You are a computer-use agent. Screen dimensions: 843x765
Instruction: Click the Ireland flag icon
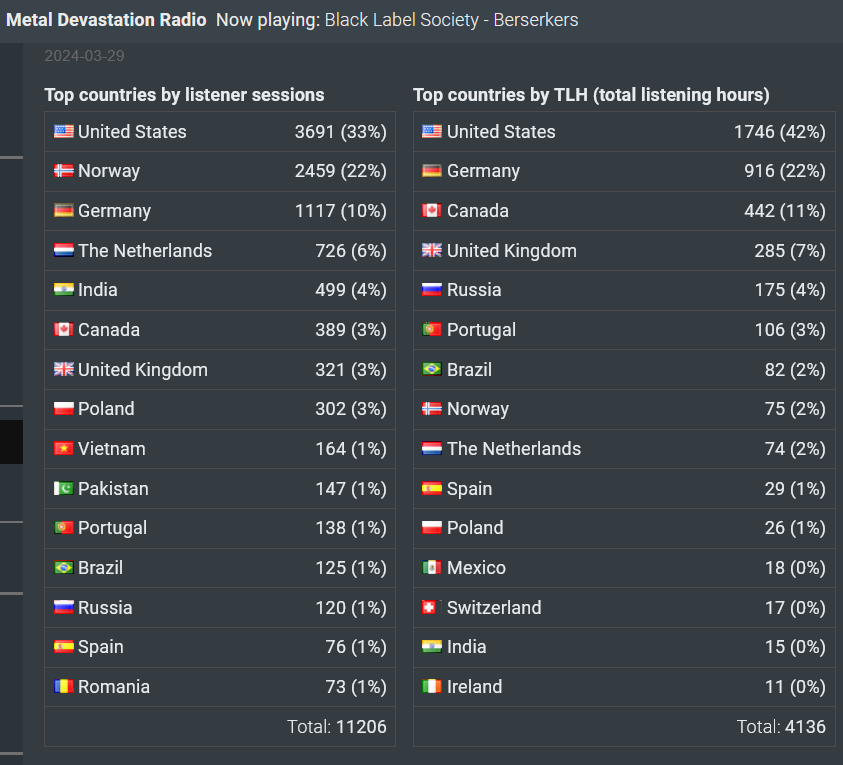pyautogui.click(x=432, y=686)
